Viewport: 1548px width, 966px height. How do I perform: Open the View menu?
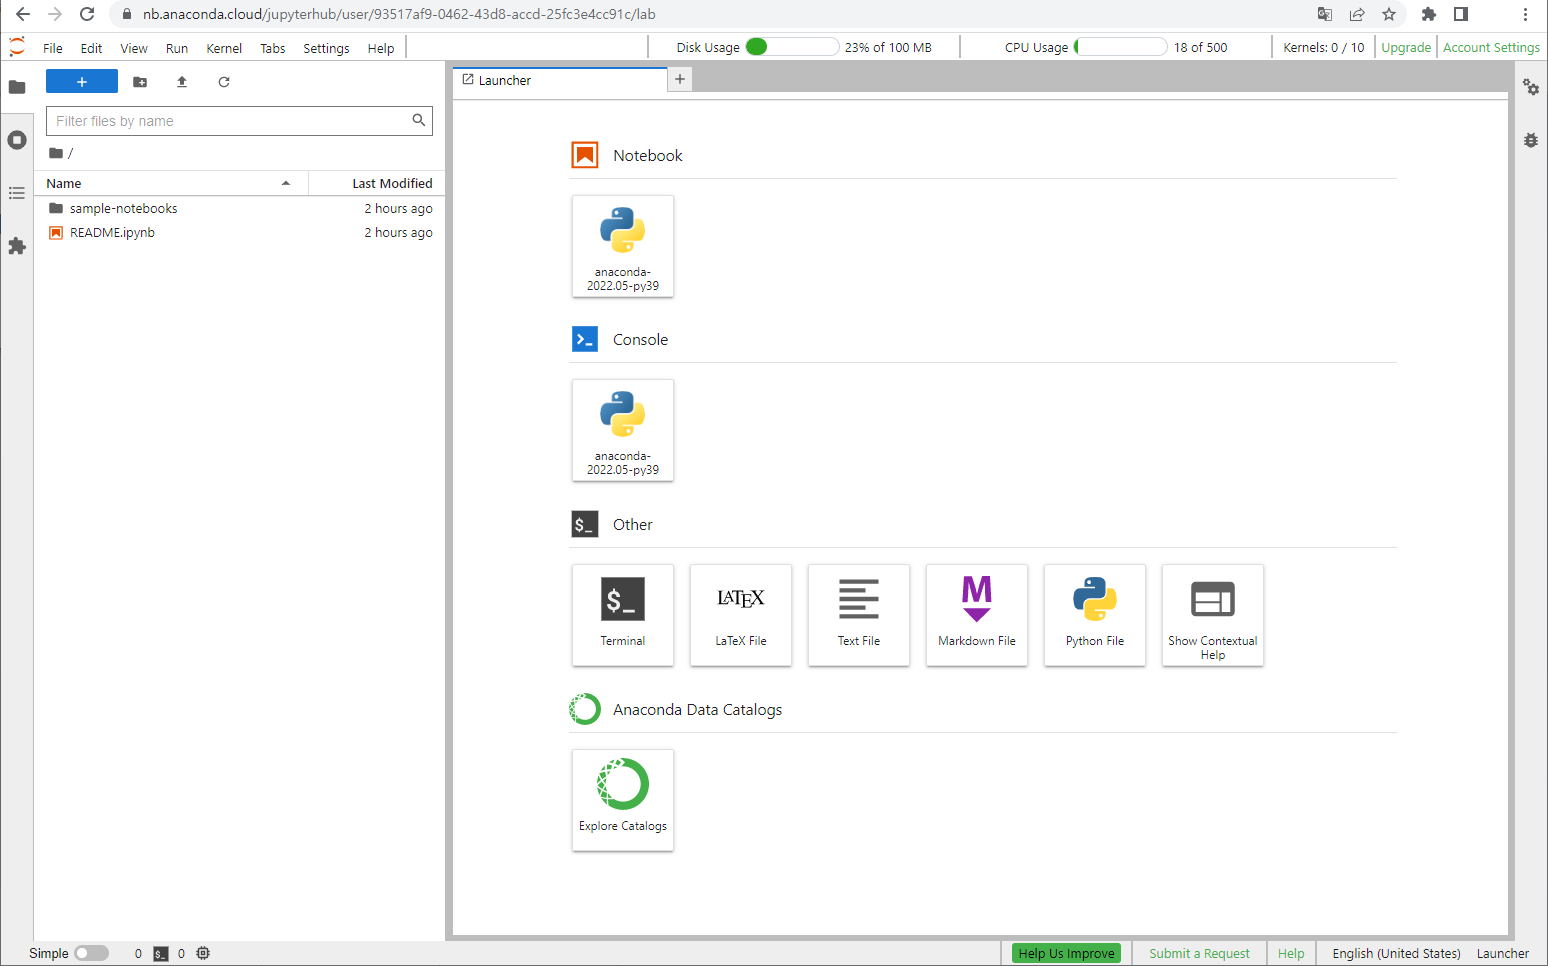click(134, 48)
